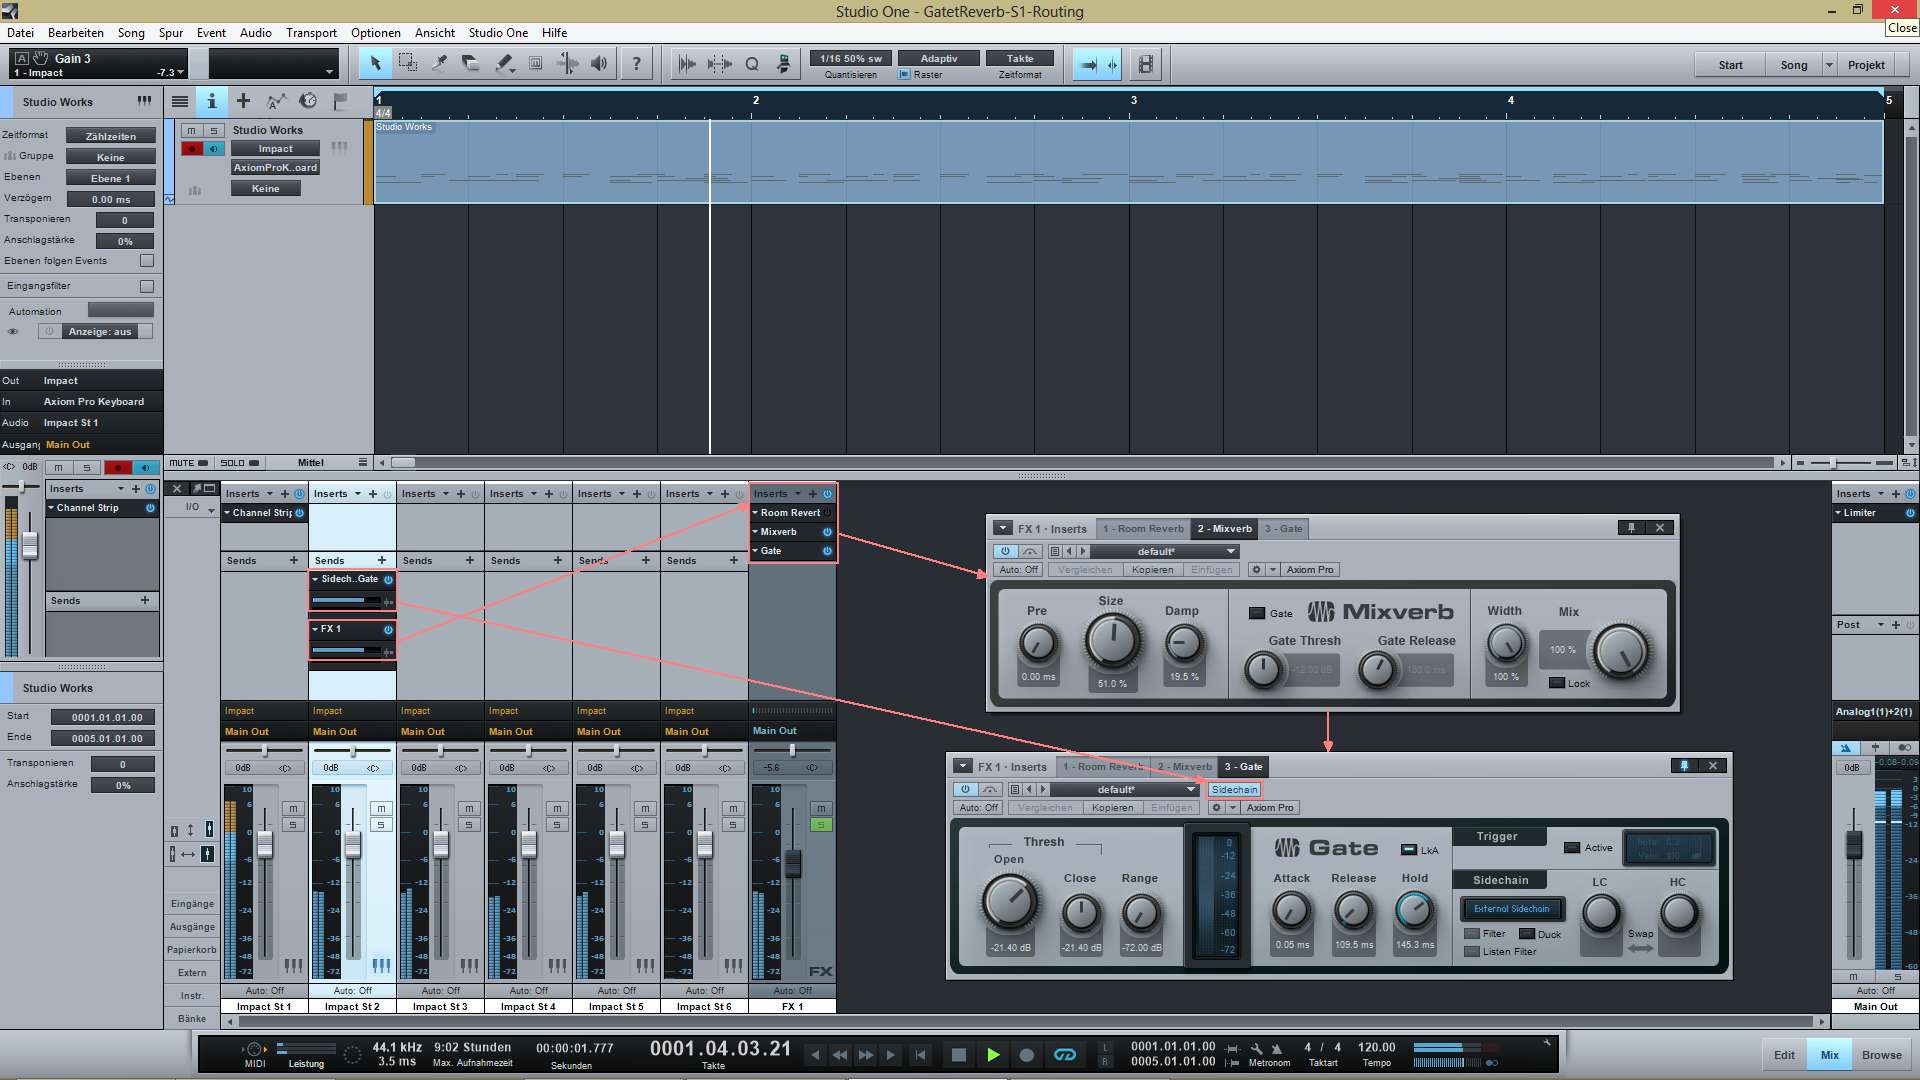
Task: Enable the Gate checkbox in Mixverb
Action: (1257, 613)
